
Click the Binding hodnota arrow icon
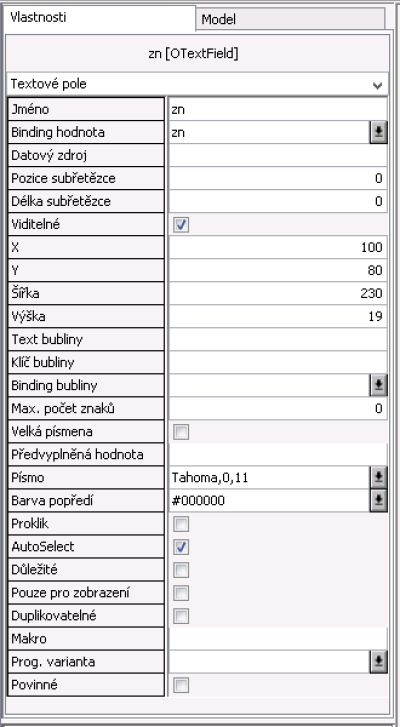[378, 133]
